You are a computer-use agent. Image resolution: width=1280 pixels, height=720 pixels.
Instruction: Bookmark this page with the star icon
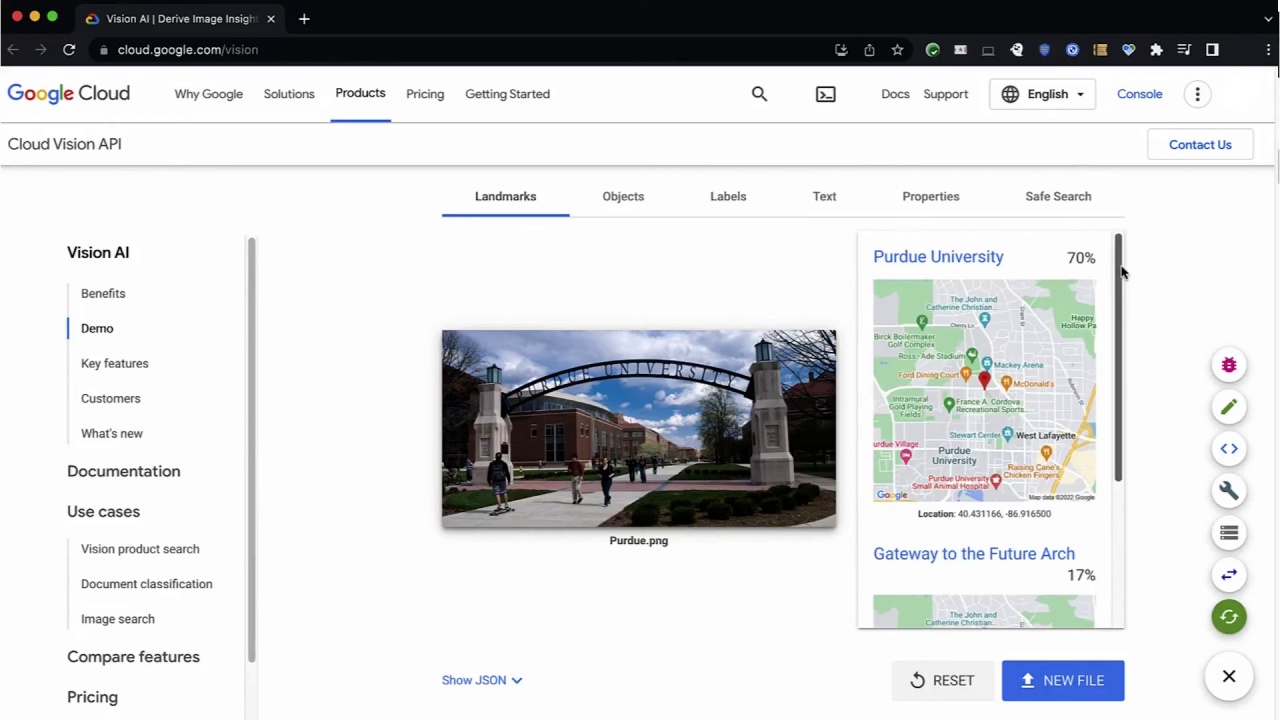click(x=897, y=50)
